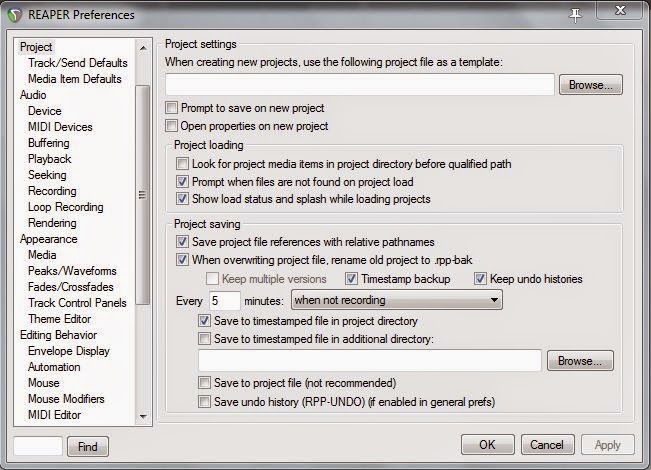The width and height of the screenshot is (651, 470).
Task: Click the autosave minutes field
Action: coord(224,300)
